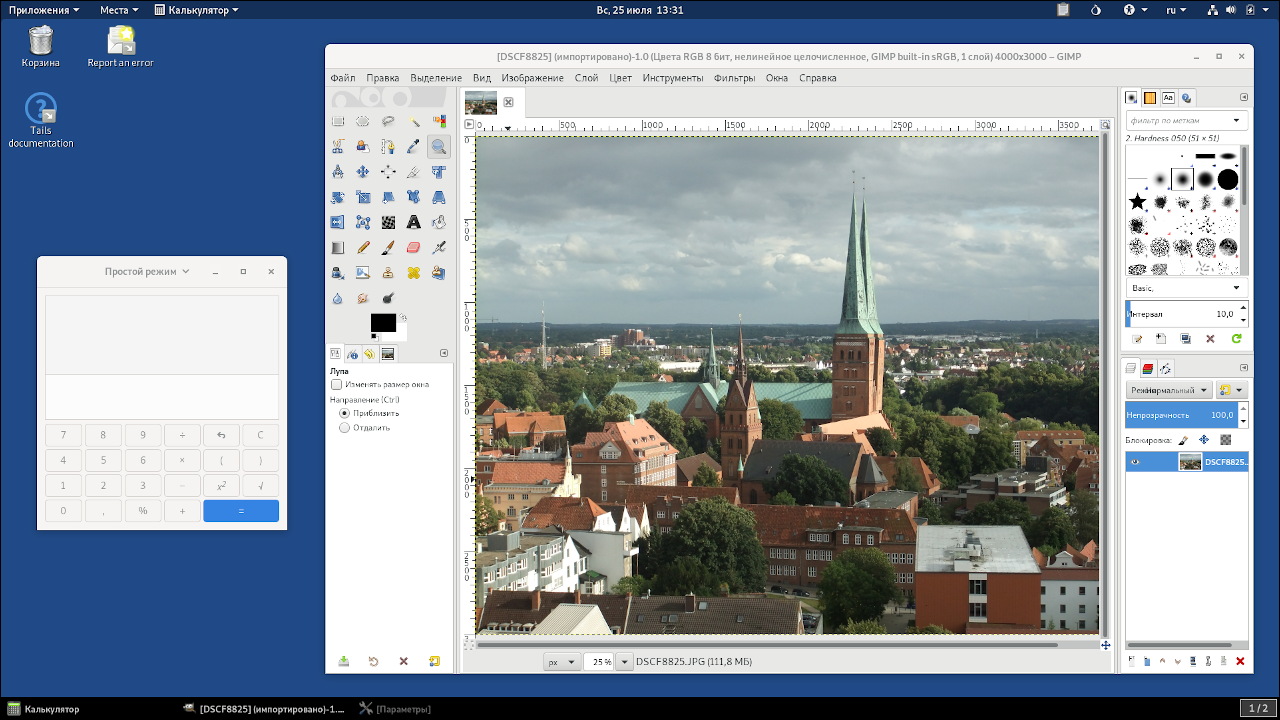
Task: Choose the Paintbrush tool
Action: point(388,247)
